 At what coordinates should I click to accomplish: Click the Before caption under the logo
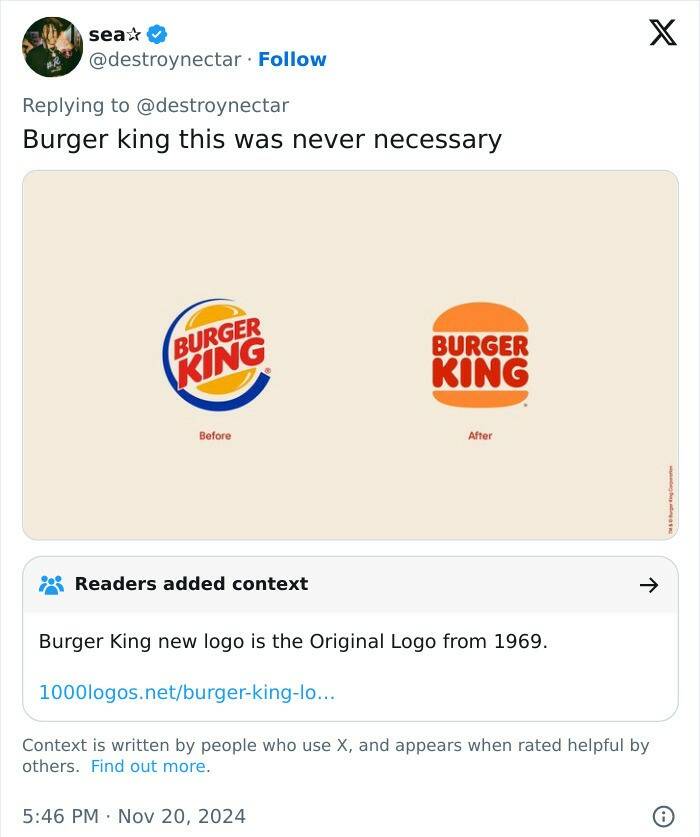[x=215, y=436]
